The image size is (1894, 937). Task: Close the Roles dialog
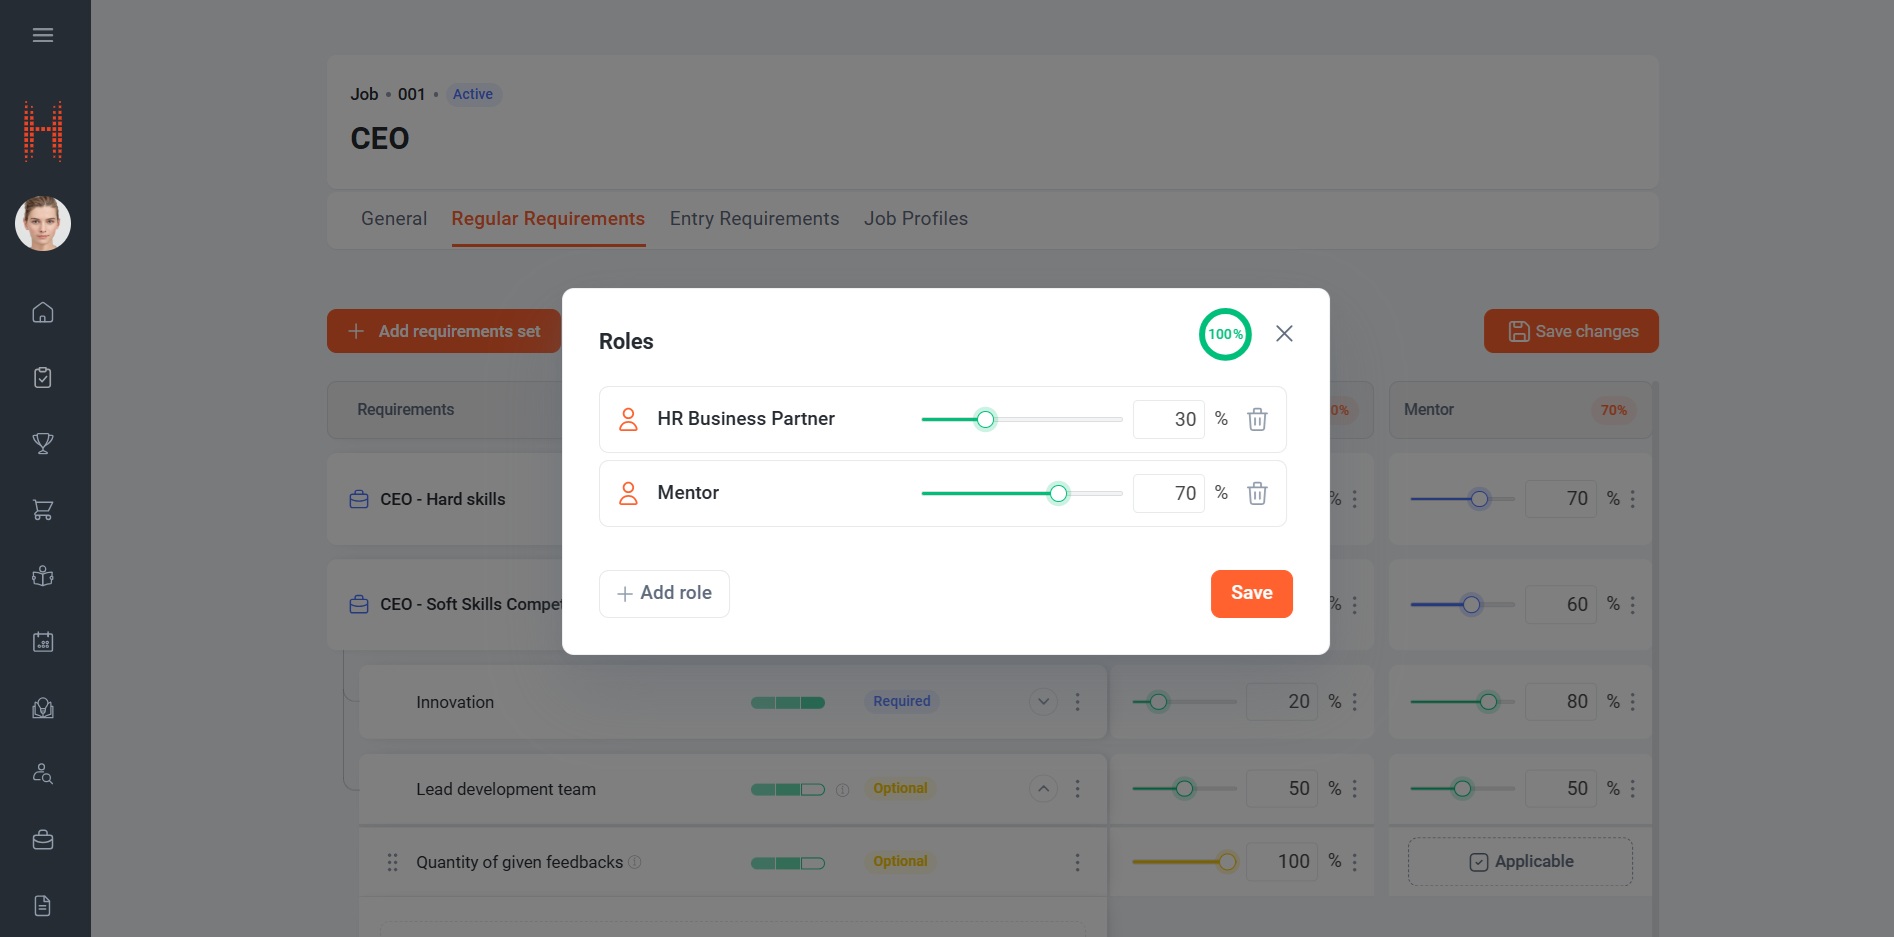1284,333
